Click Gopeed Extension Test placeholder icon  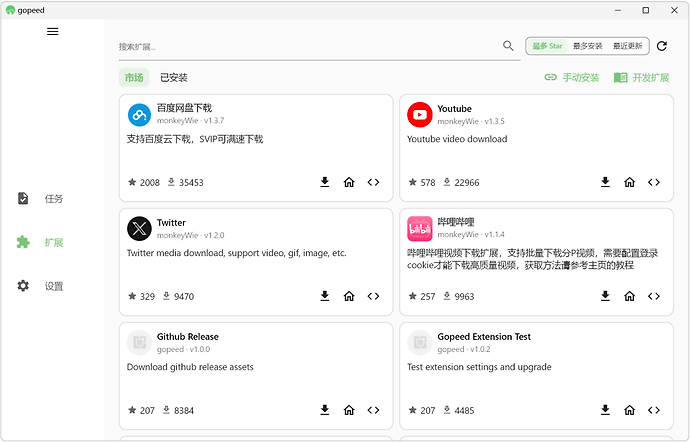pos(420,343)
